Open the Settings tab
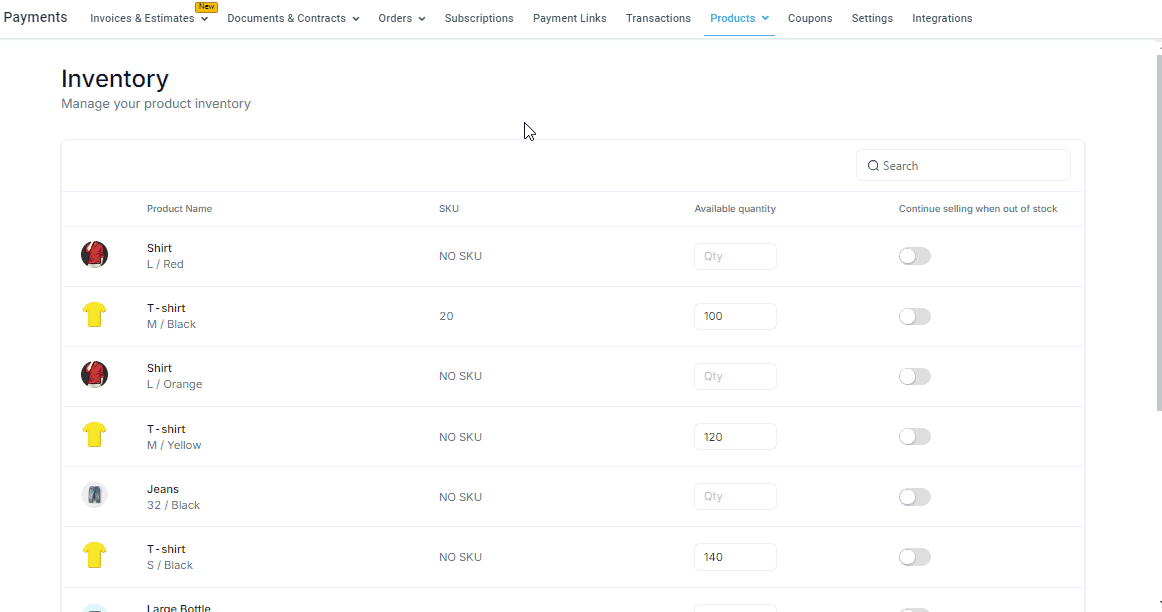The width and height of the screenshot is (1162, 612). 872,19
